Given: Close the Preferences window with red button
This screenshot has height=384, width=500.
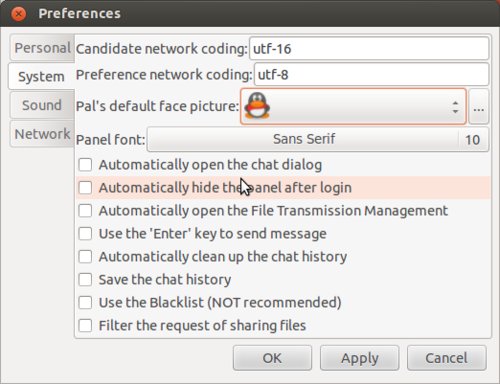Looking at the screenshot, I should click(18, 14).
